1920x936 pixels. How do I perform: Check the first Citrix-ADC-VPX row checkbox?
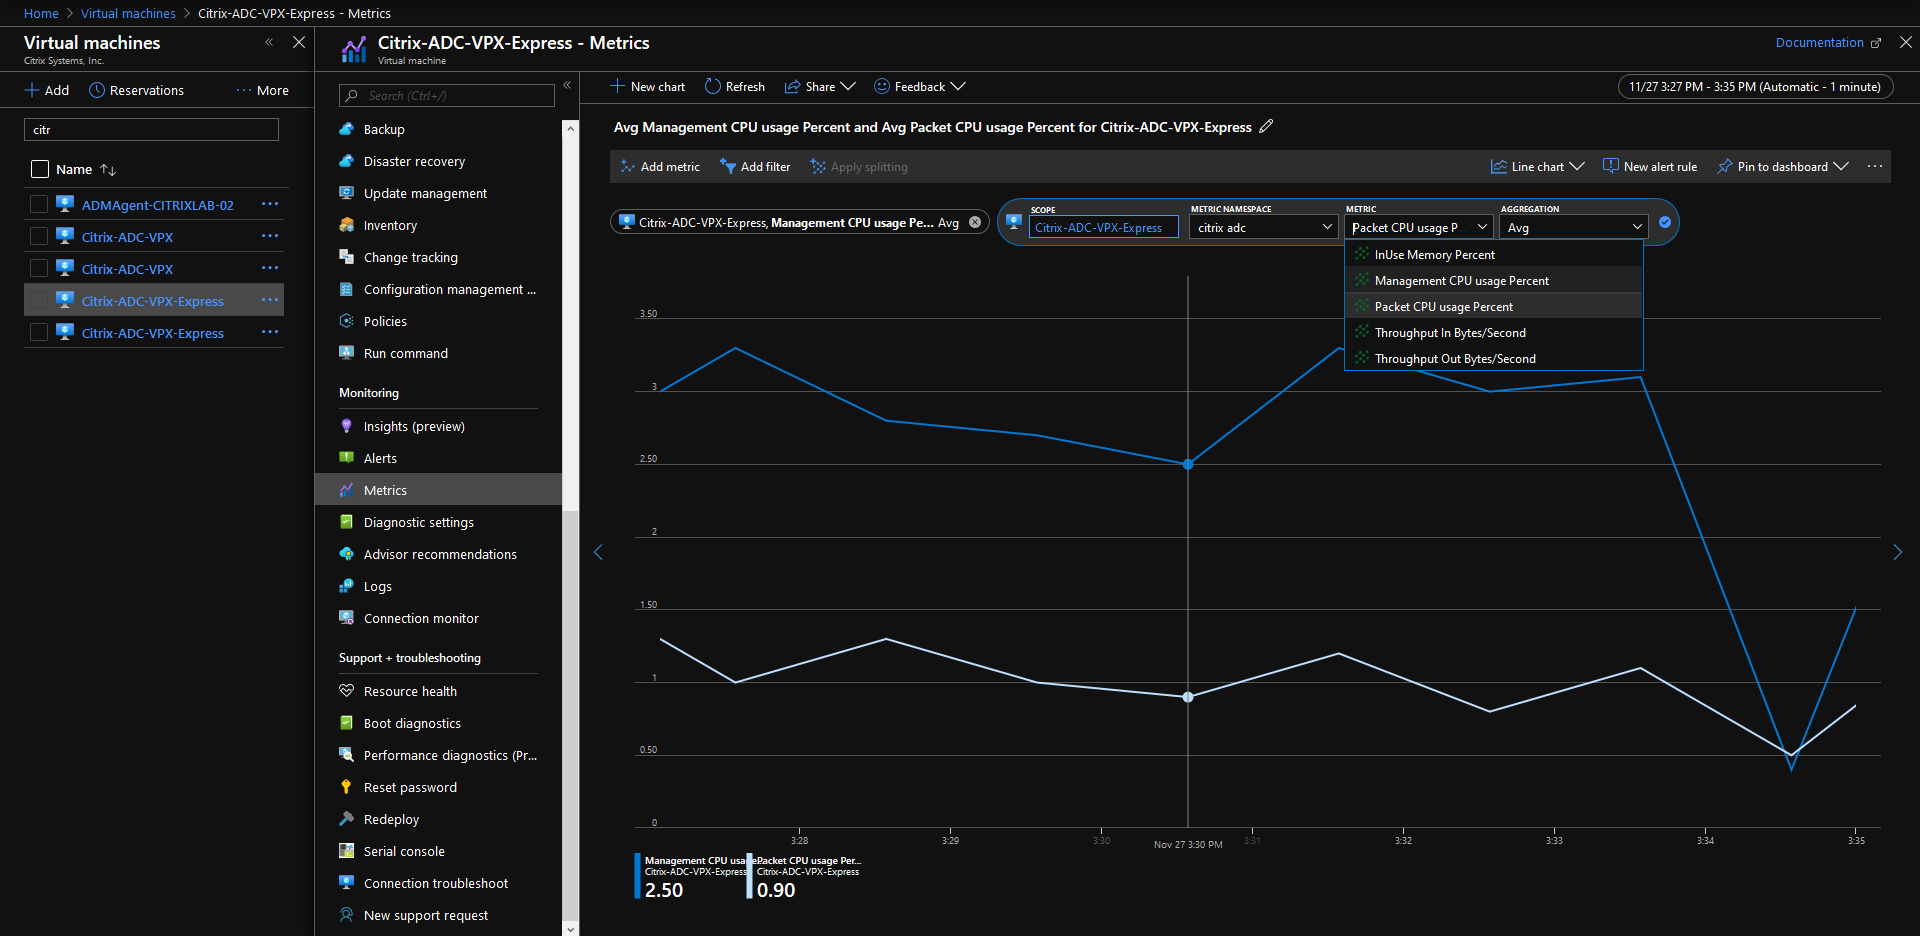point(39,236)
